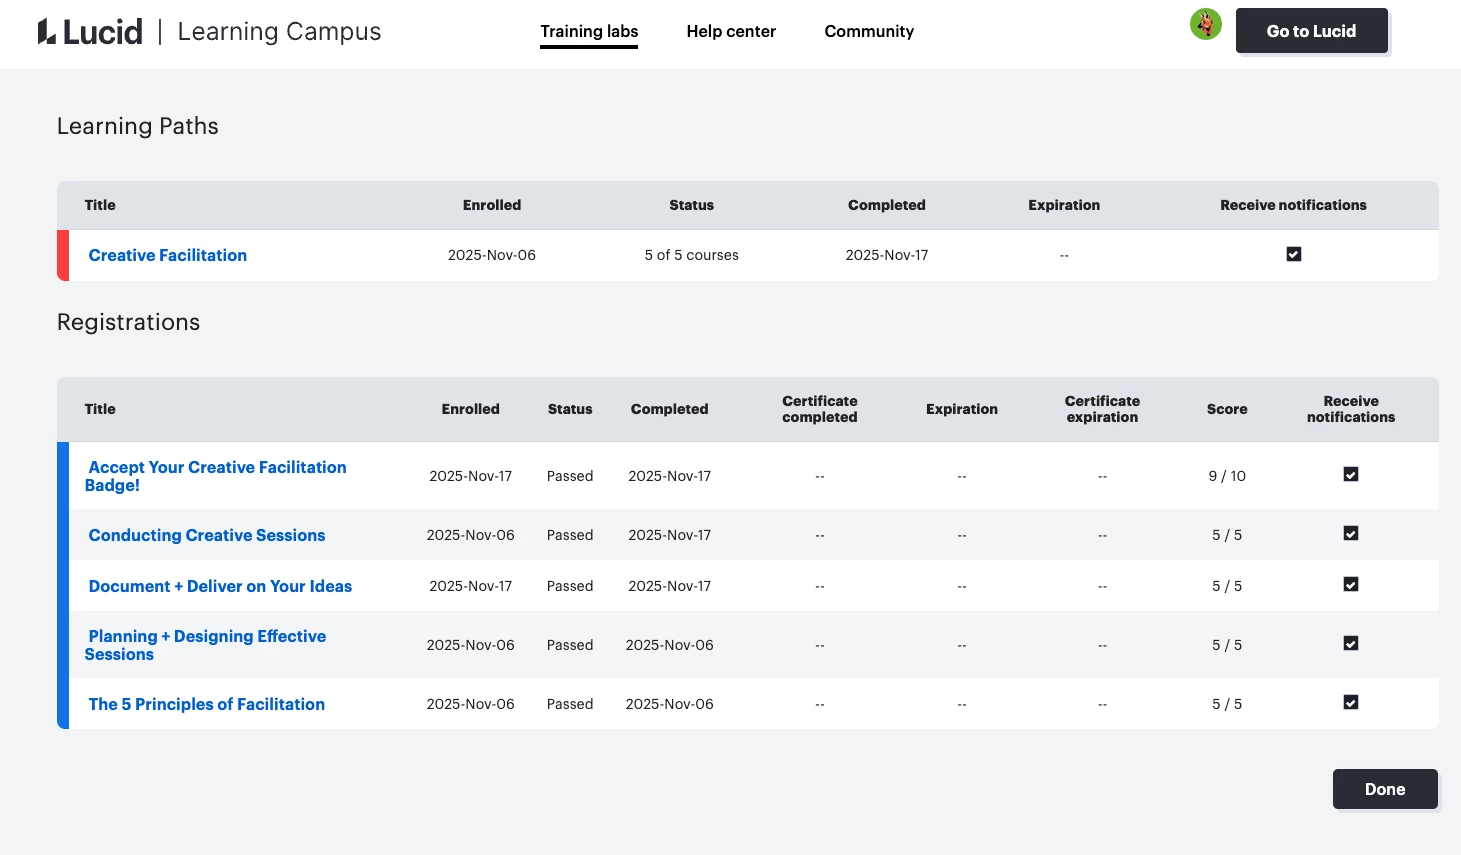Open The 5 Principles of Facilitation

207,704
